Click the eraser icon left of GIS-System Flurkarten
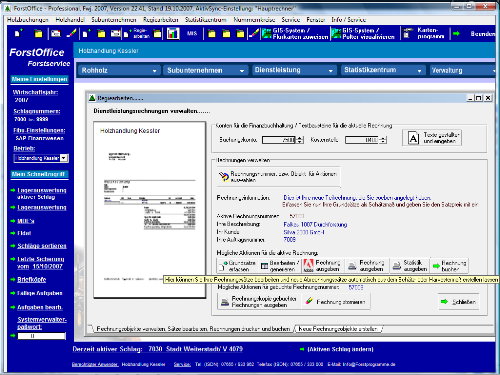Viewport: 500px width, 375px height. click(254, 33)
